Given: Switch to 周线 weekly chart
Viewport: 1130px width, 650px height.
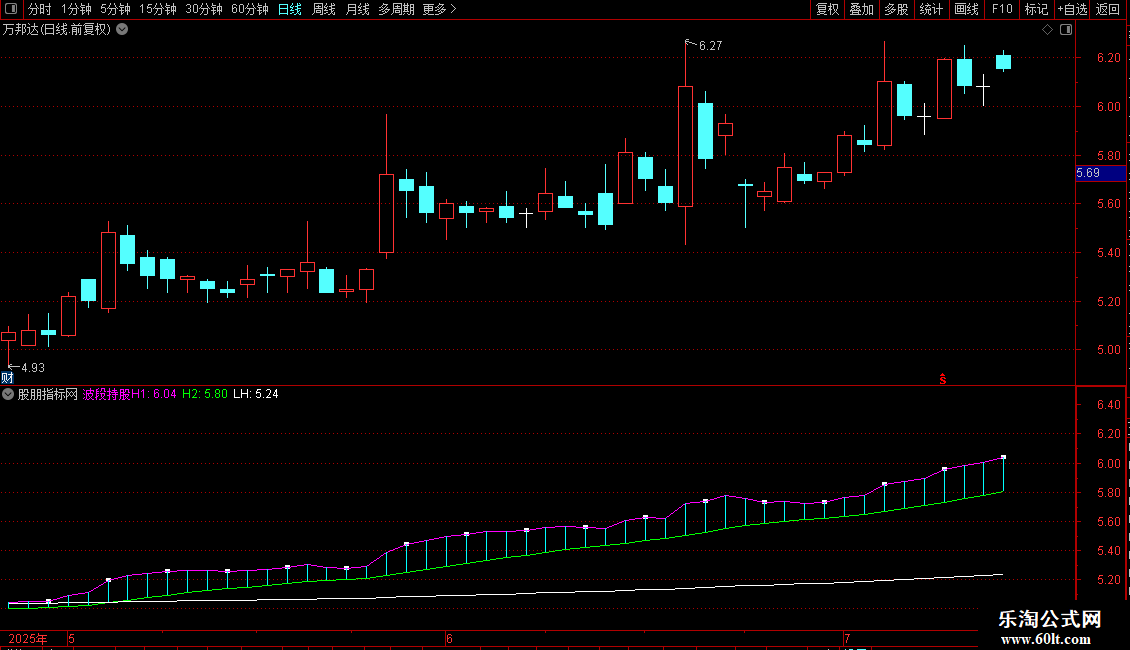Looking at the screenshot, I should point(324,9).
